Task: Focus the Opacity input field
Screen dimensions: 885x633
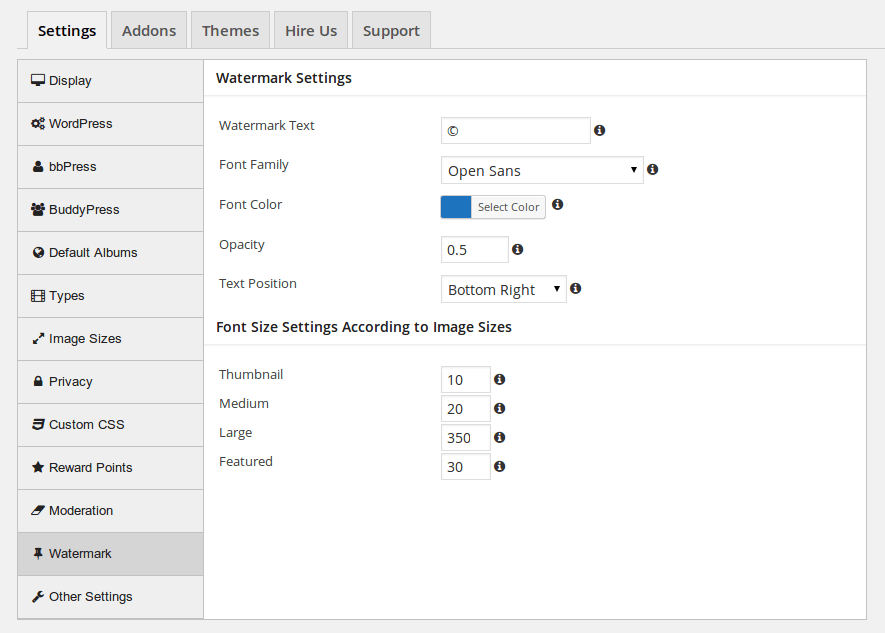Action: point(475,249)
